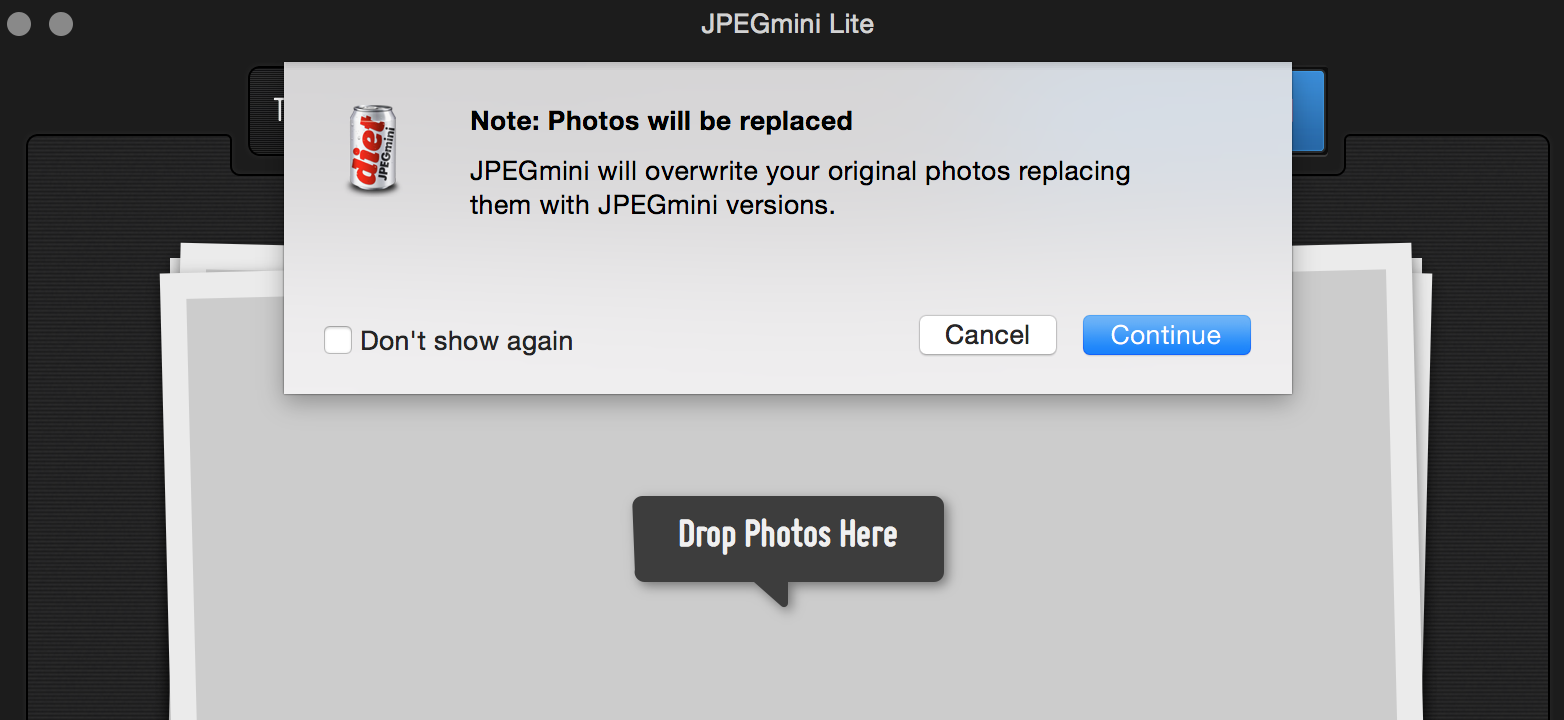Click the diet soda can icon
The width and height of the screenshot is (1564, 720).
pyautogui.click(x=372, y=149)
